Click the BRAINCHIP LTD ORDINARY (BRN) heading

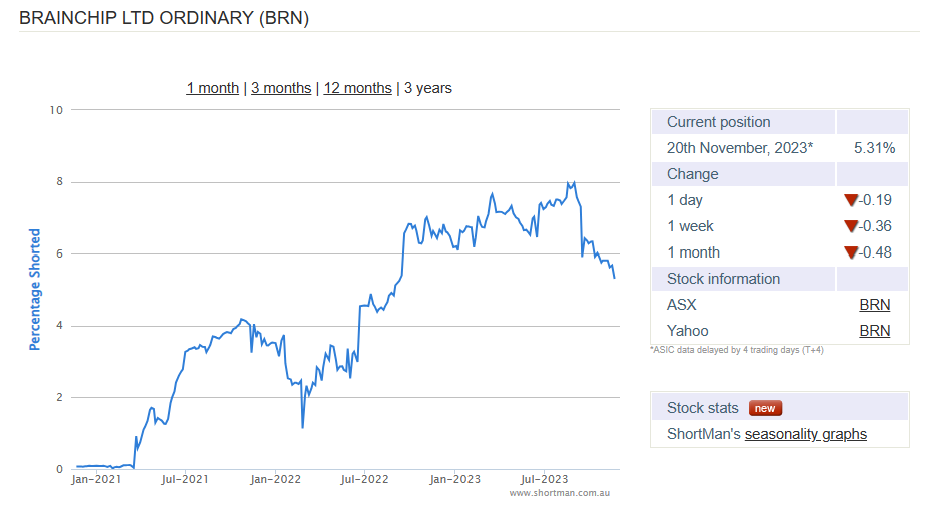[164, 18]
